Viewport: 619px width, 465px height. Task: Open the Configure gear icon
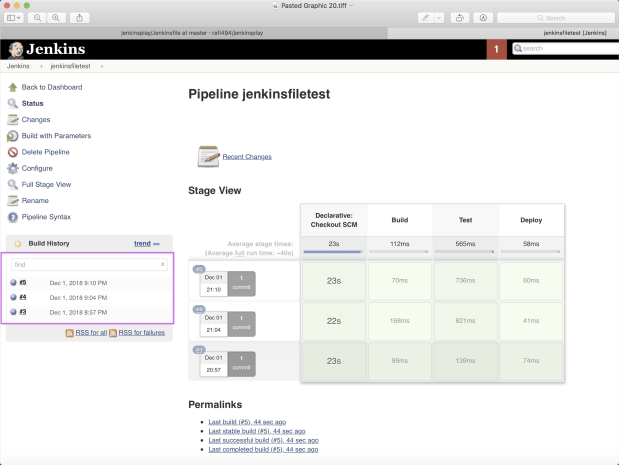point(13,168)
